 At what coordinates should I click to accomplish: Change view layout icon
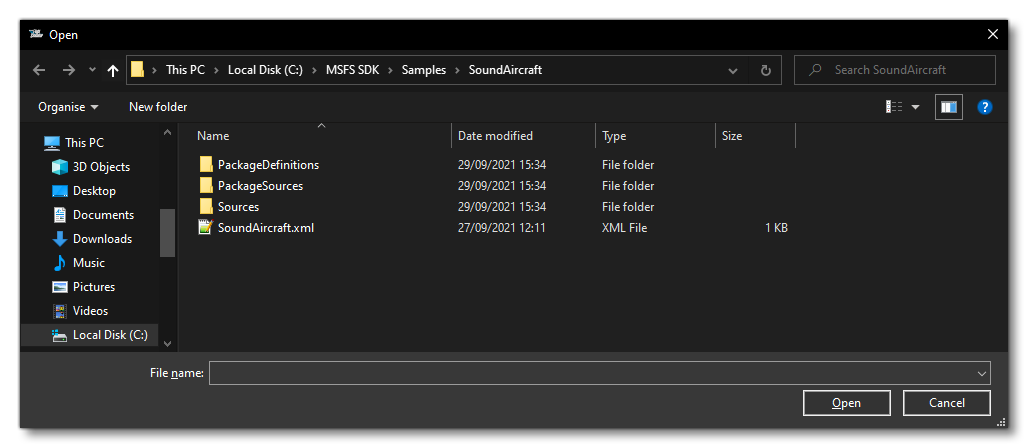894,107
